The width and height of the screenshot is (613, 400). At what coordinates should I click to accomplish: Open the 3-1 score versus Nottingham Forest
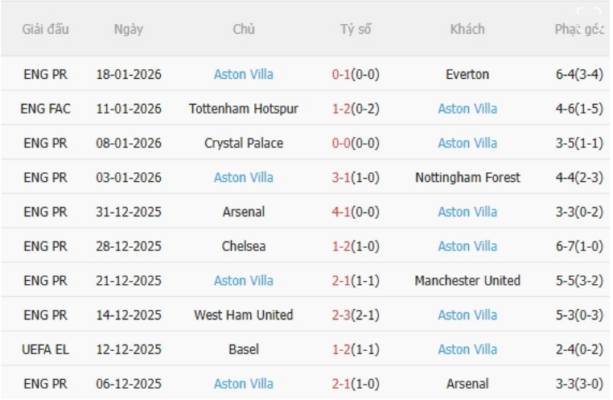[x=355, y=178]
